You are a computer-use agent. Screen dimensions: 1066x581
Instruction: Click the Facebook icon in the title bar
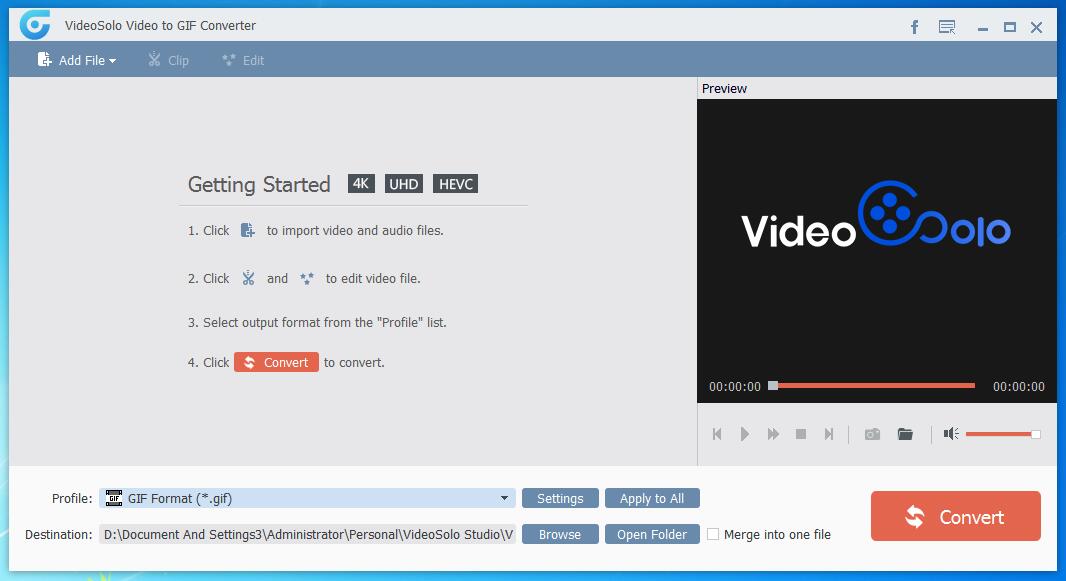(x=914, y=27)
